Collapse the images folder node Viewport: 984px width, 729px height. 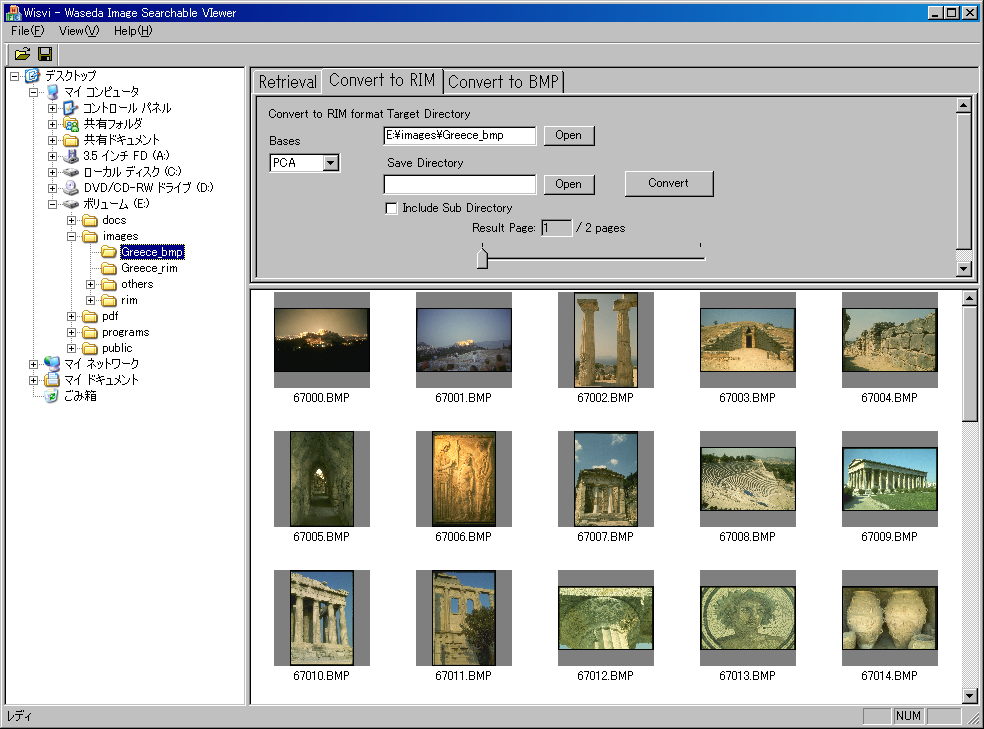[x=72, y=237]
